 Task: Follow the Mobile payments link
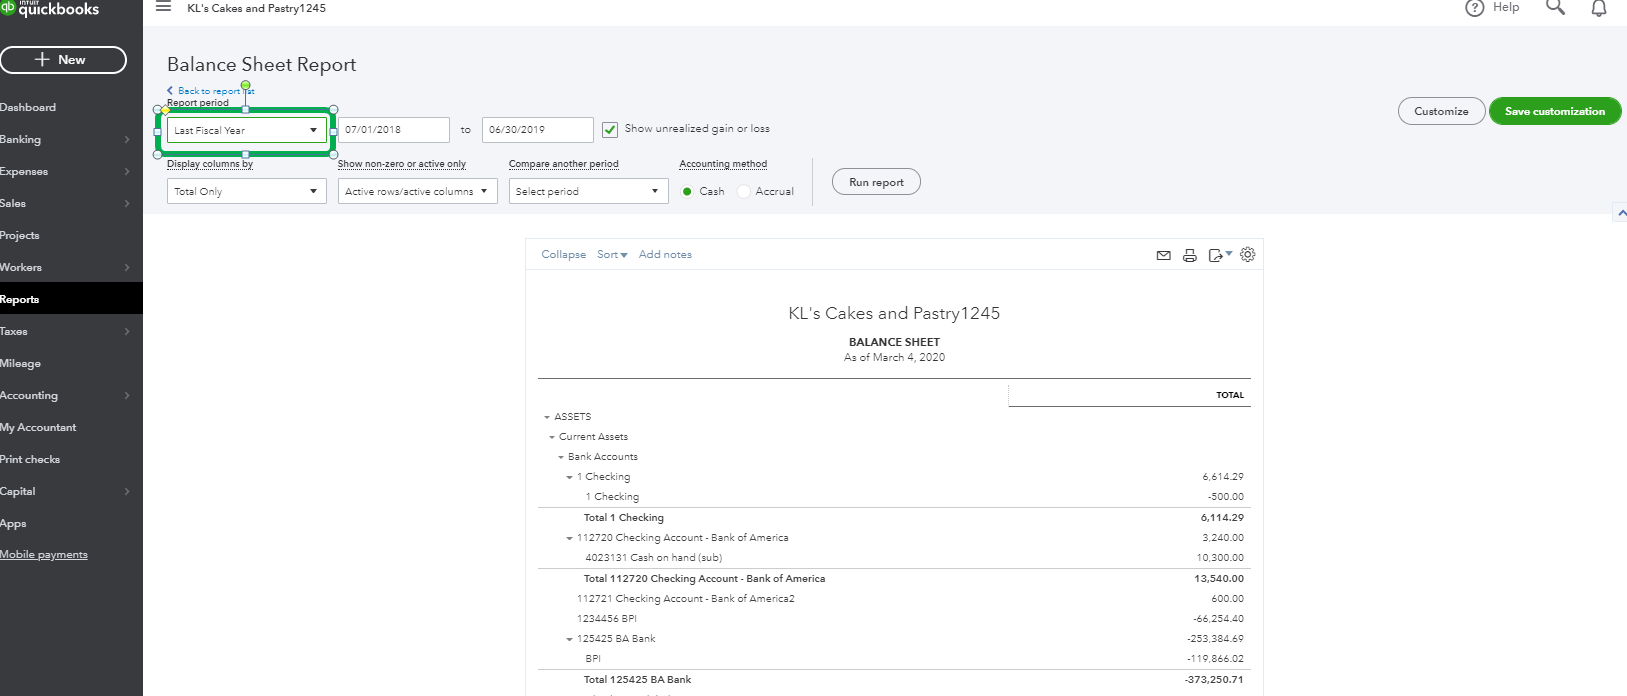(44, 555)
